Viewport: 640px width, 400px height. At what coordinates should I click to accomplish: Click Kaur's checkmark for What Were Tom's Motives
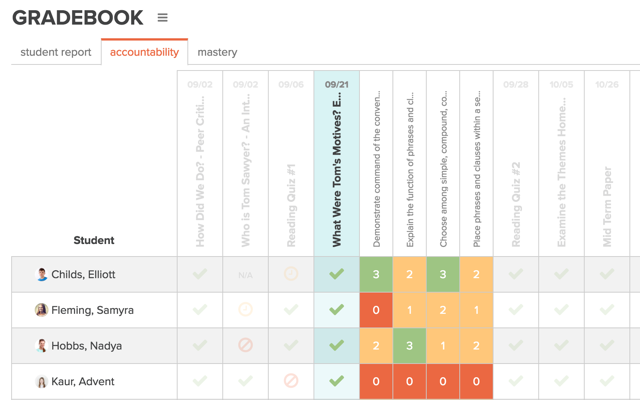pyautogui.click(x=337, y=381)
